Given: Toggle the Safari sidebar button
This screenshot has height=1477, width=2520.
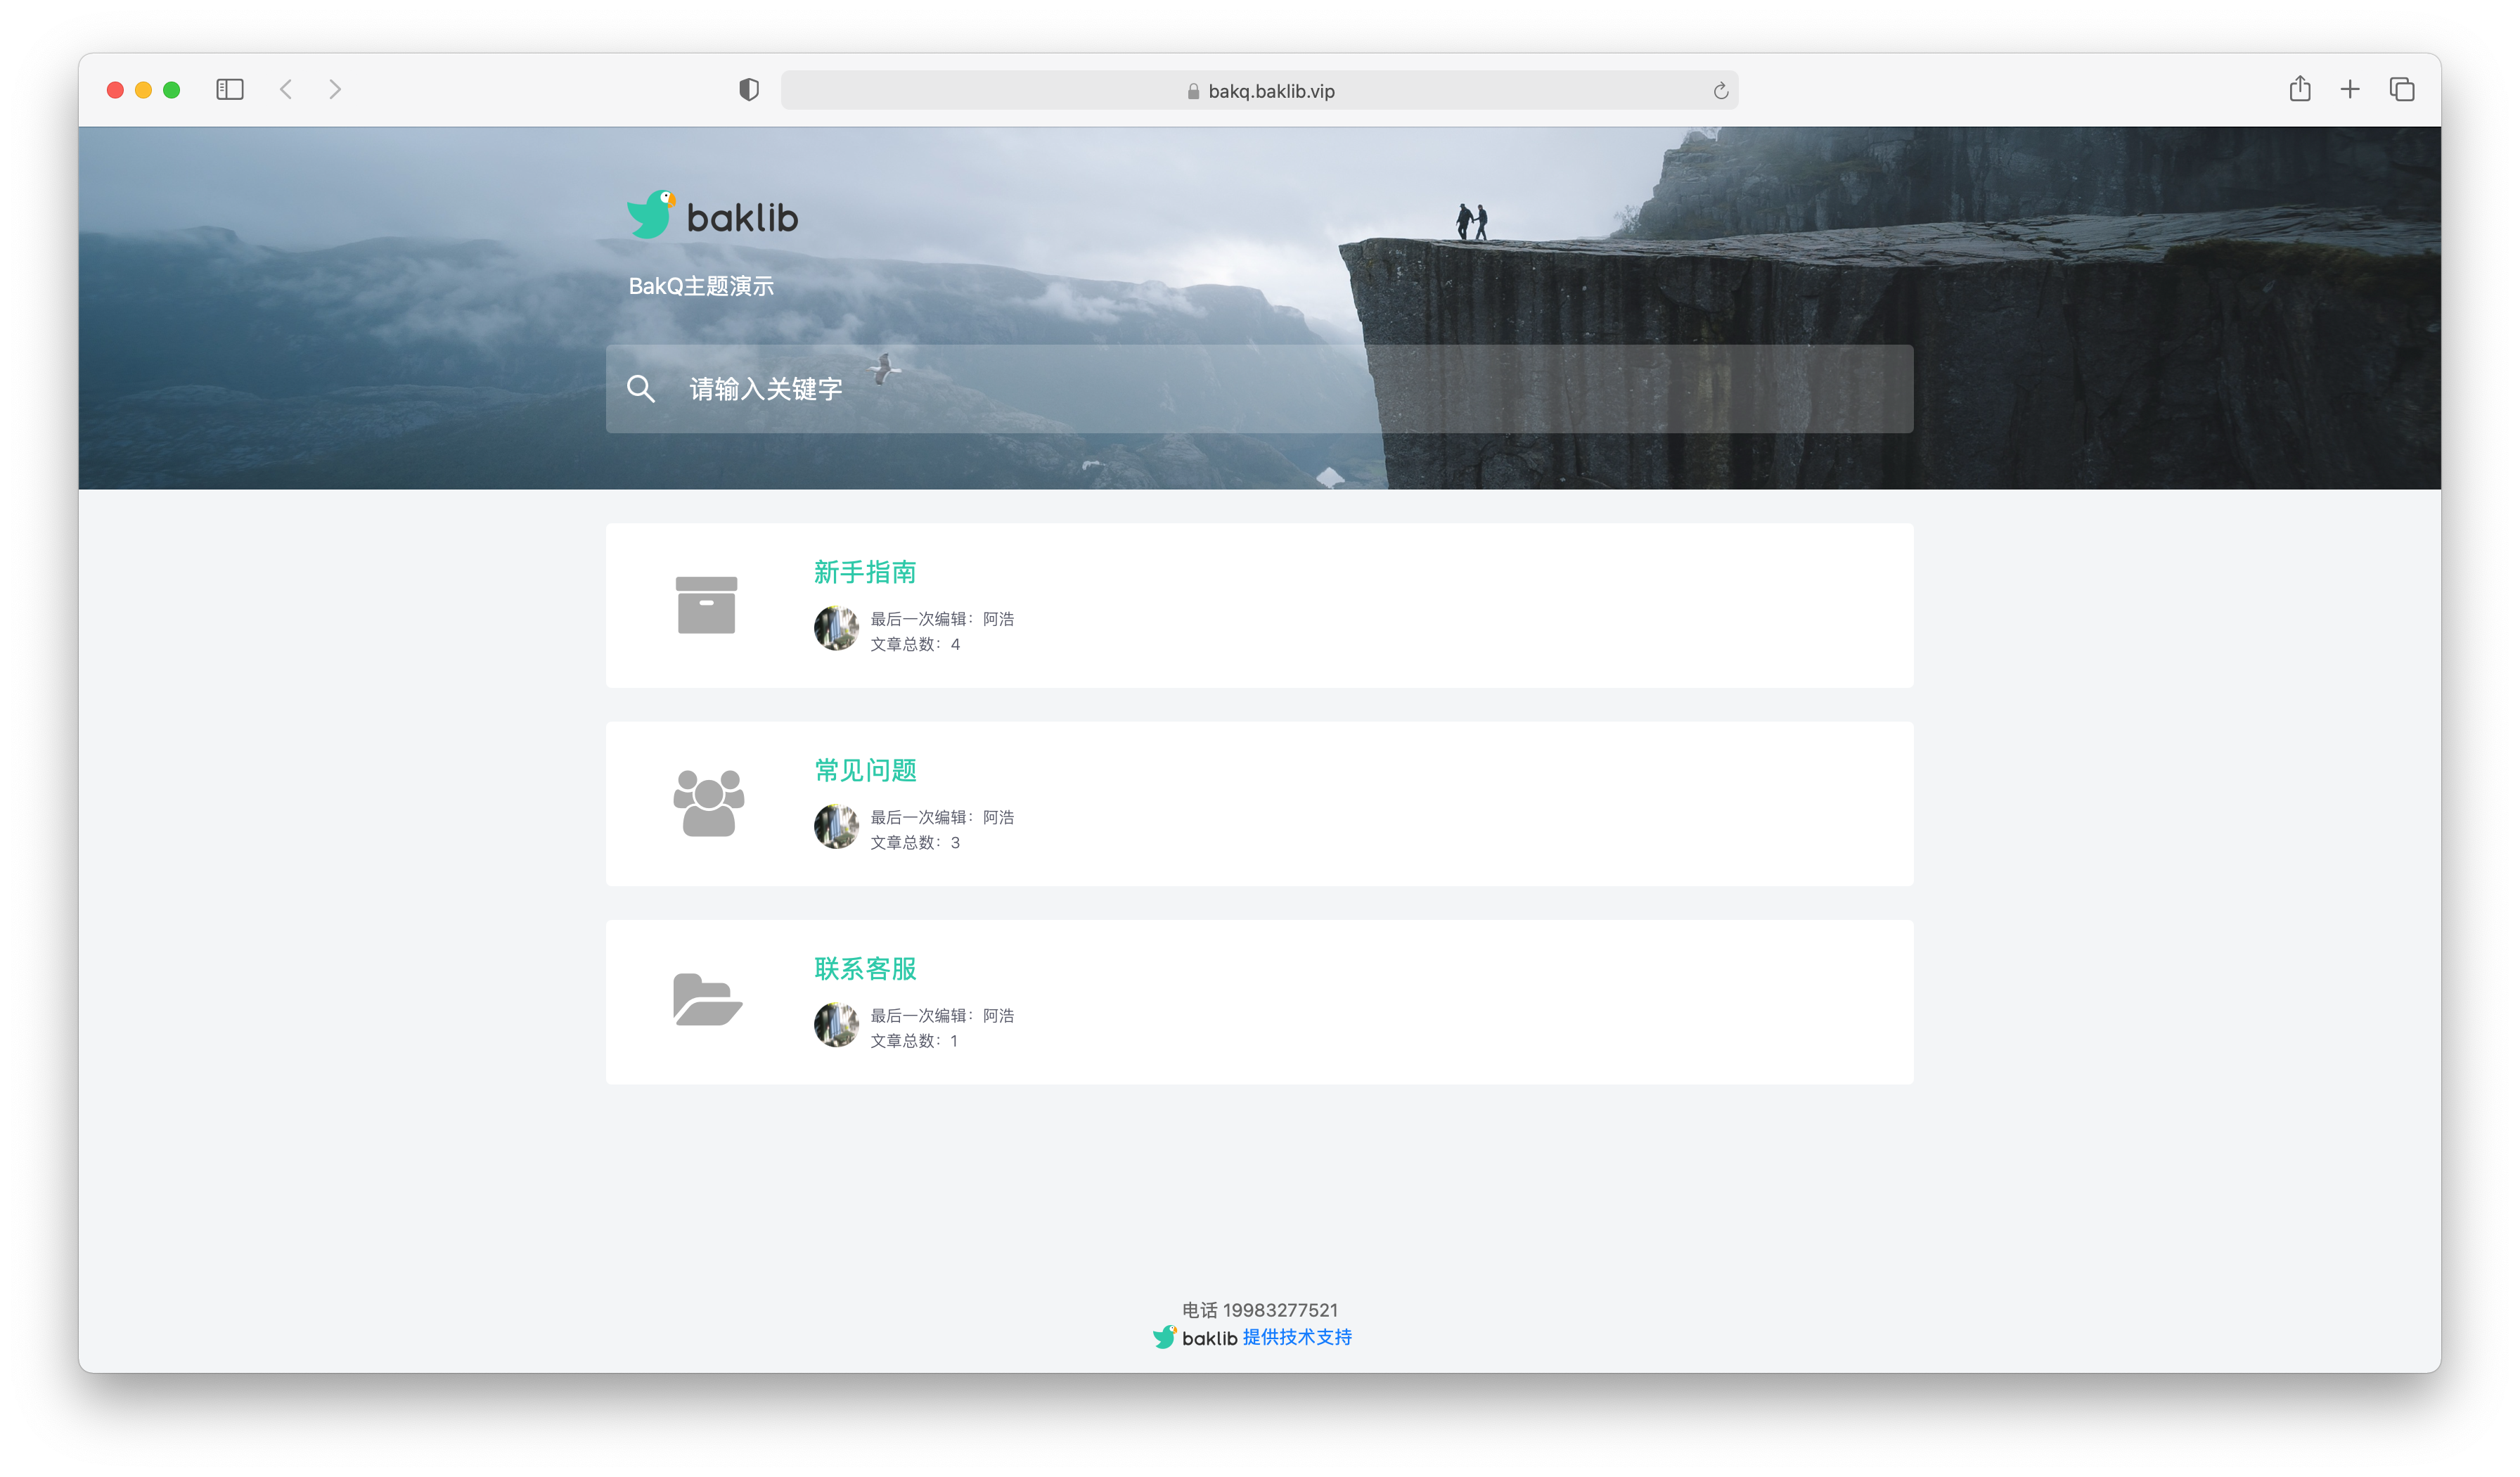Looking at the screenshot, I should coord(230,90).
